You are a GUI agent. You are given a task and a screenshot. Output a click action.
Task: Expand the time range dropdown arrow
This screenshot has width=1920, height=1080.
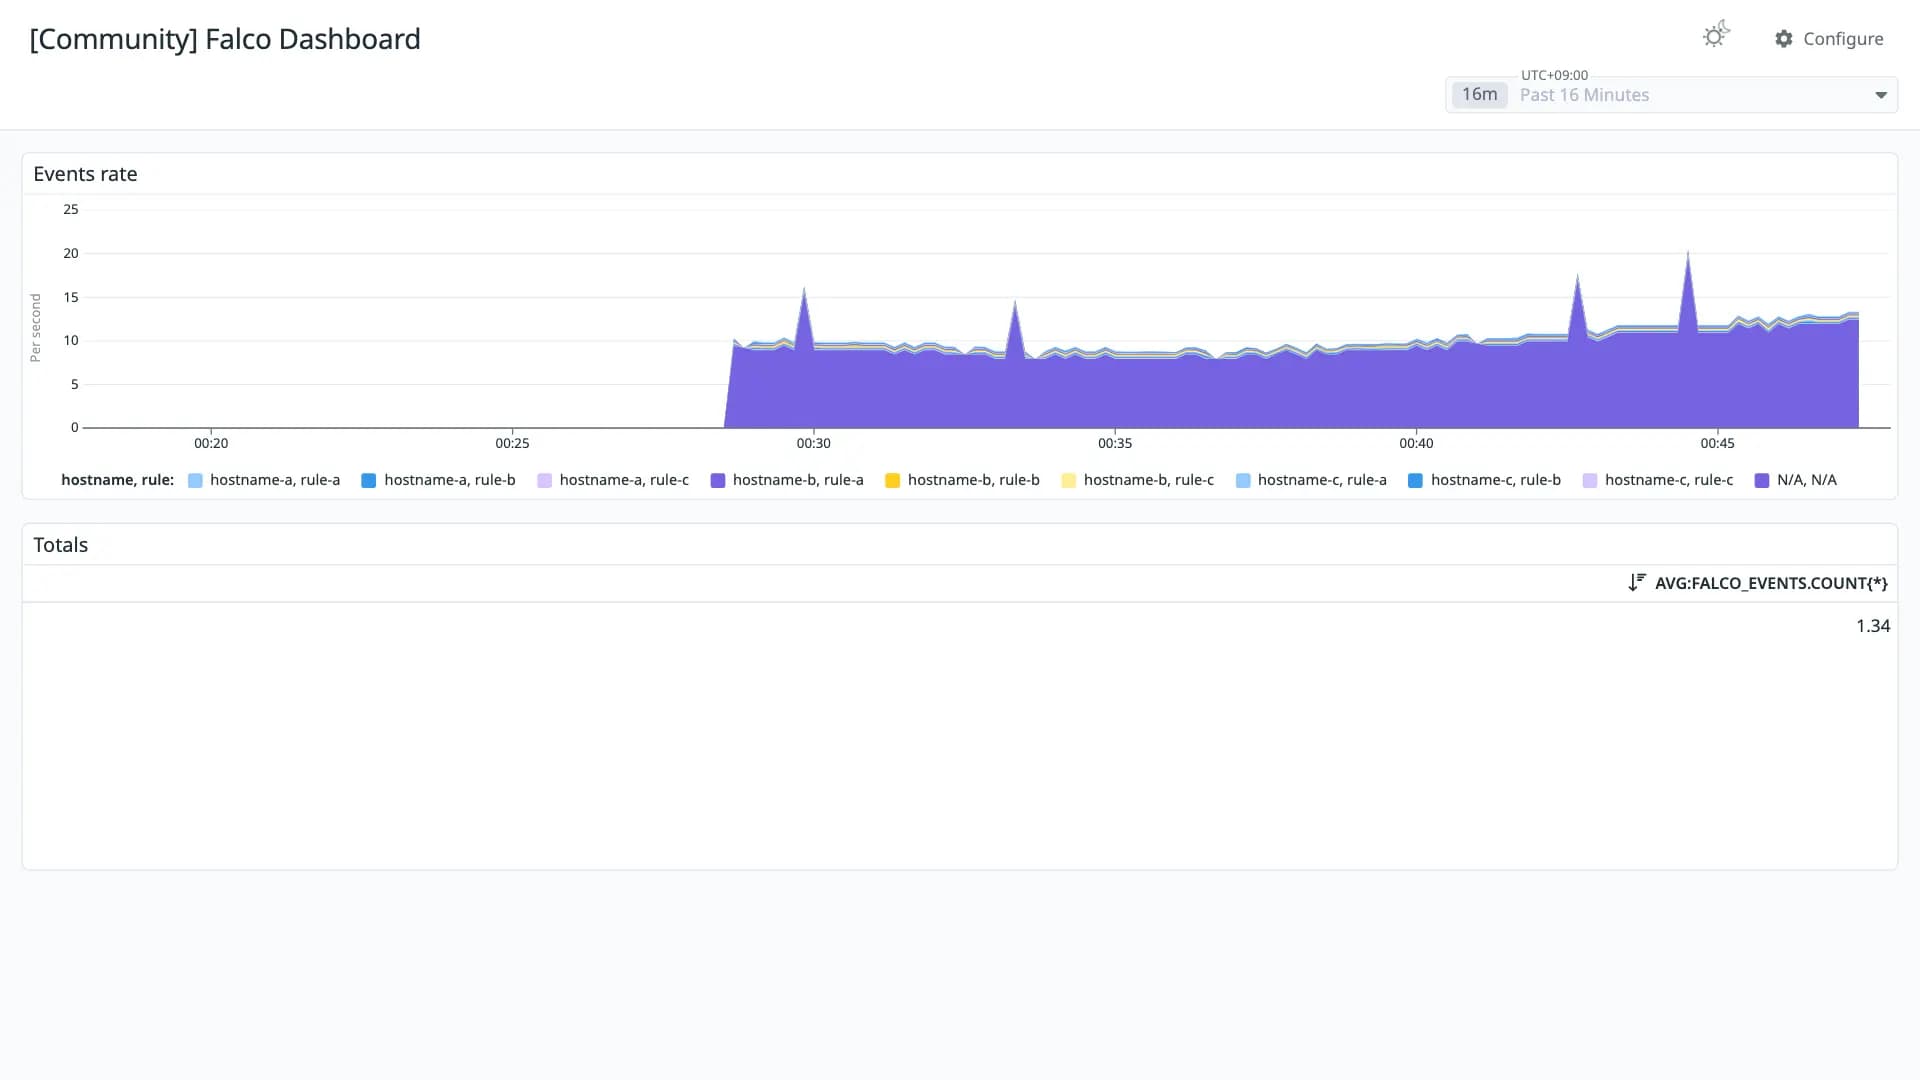pyautogui.click(x=1880, y=95)
